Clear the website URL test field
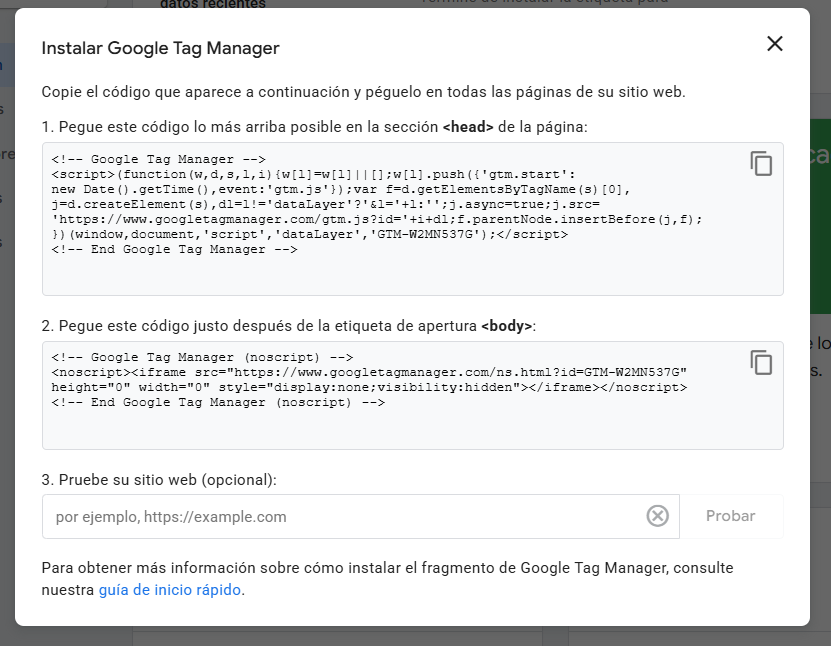The height and width of the screenshot is (646, 831). pos(657,516)
